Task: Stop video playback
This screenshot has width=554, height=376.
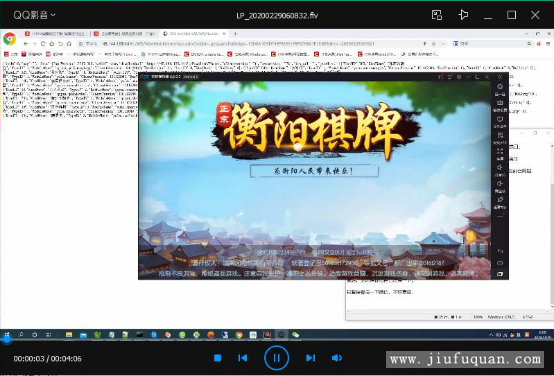Action: [218, 358]
